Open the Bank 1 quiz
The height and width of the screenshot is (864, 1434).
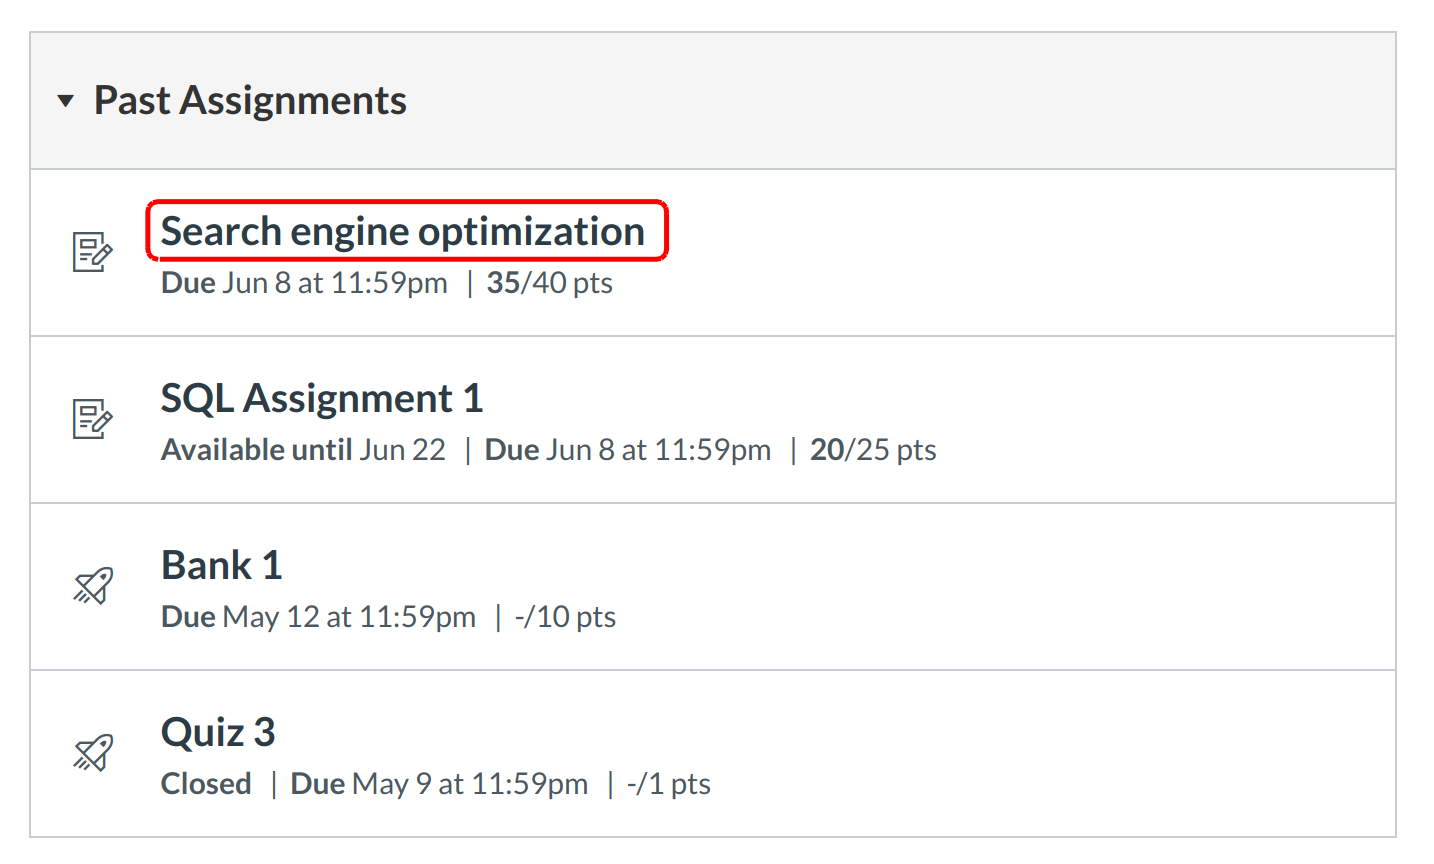click(222, 566)
